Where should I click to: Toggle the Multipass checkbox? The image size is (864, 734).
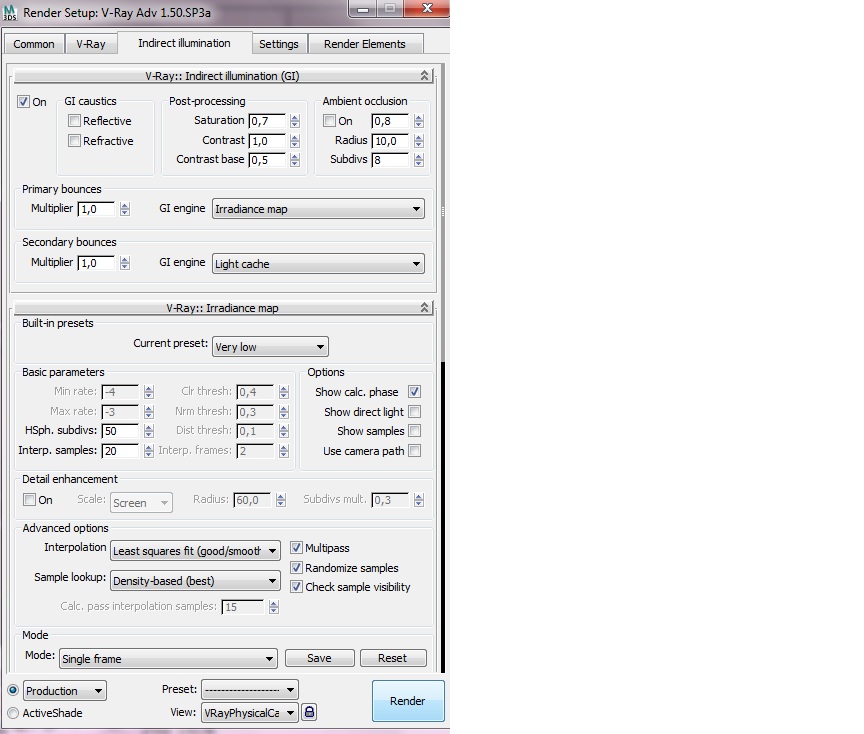(x=296, y=547)
